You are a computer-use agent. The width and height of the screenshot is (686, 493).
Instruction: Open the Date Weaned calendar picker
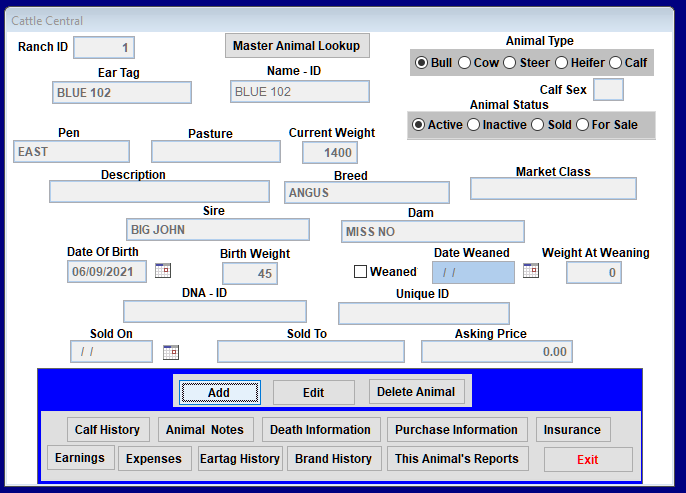(531, 270)
